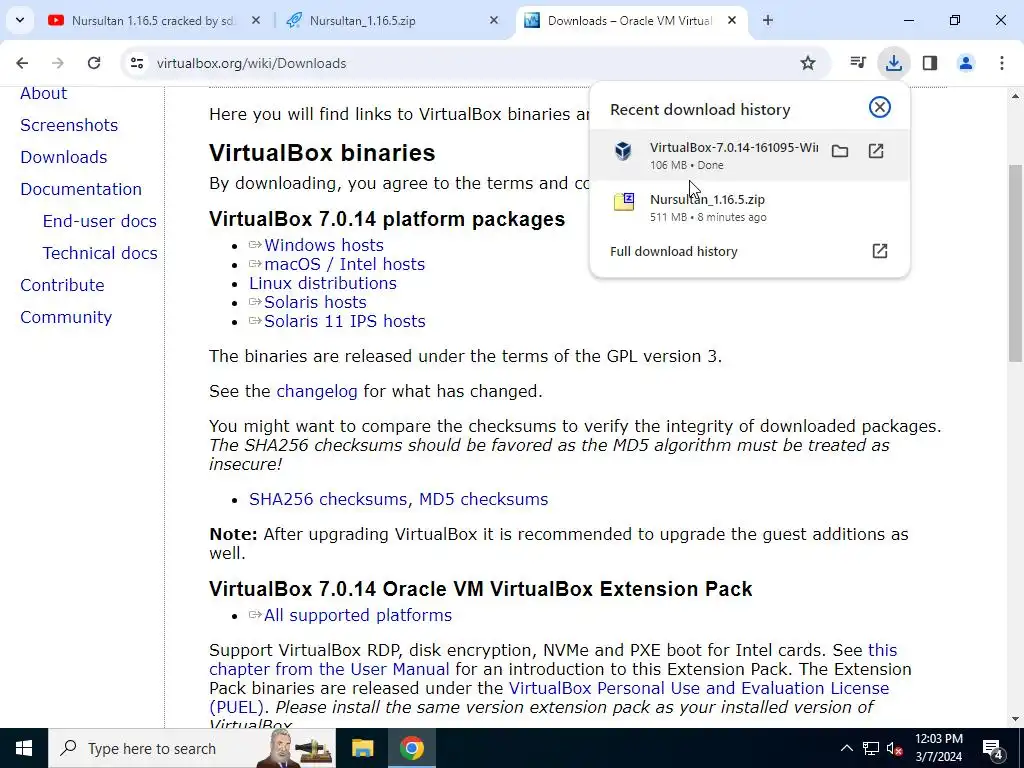The height and width of the screenshot is (768, 1024).
Task: Open the Contribute page
Action: (x=62, y=285)
